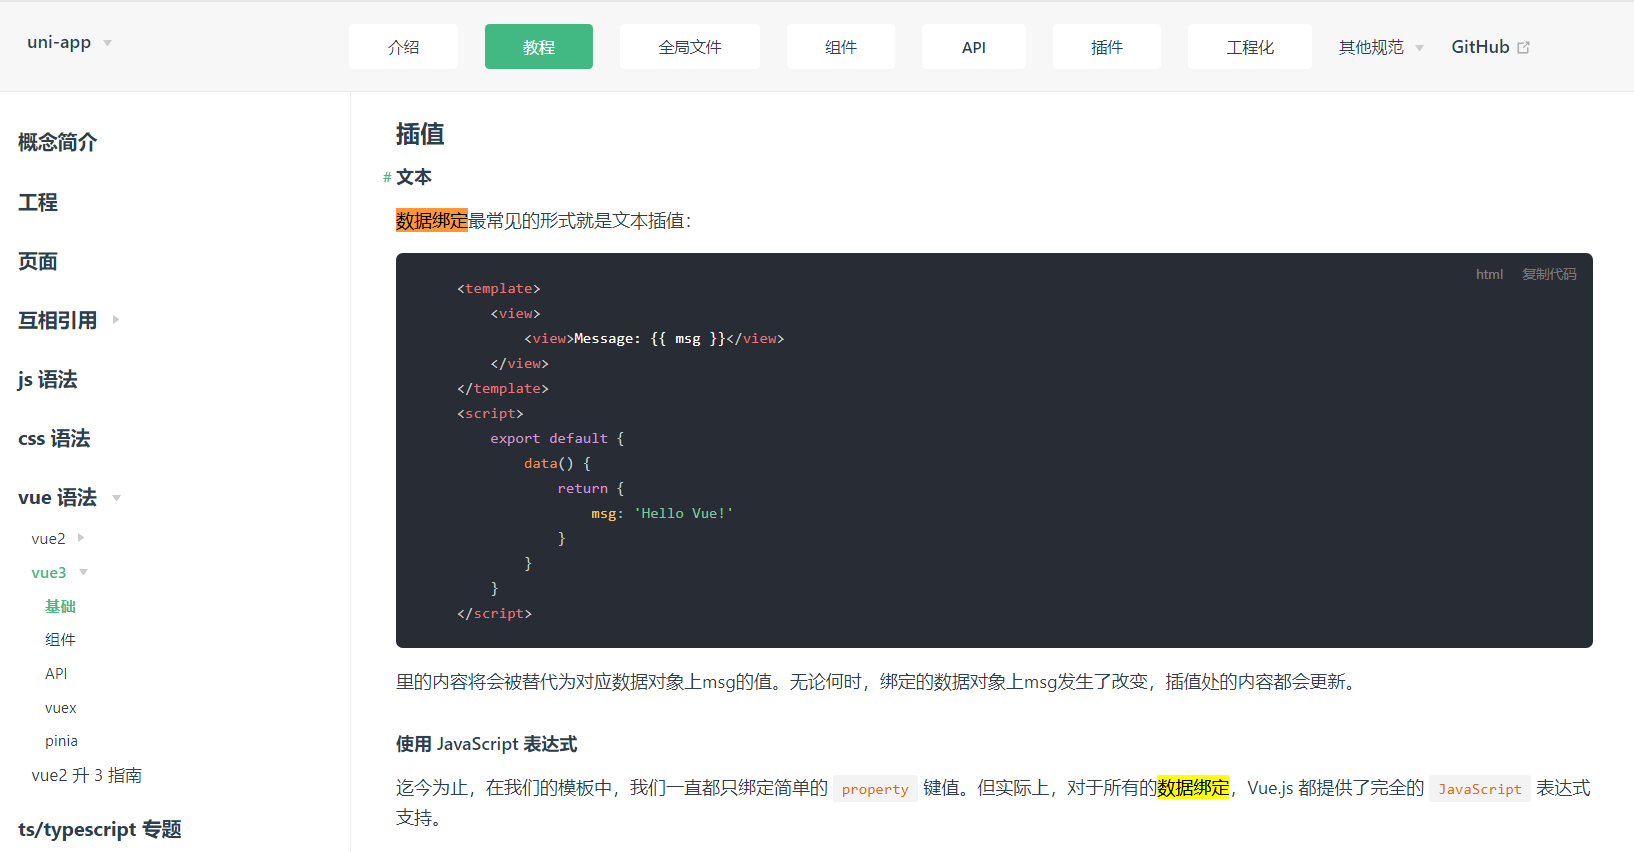
Task: Open API page under vue3
Action: (x=56, y=673)
